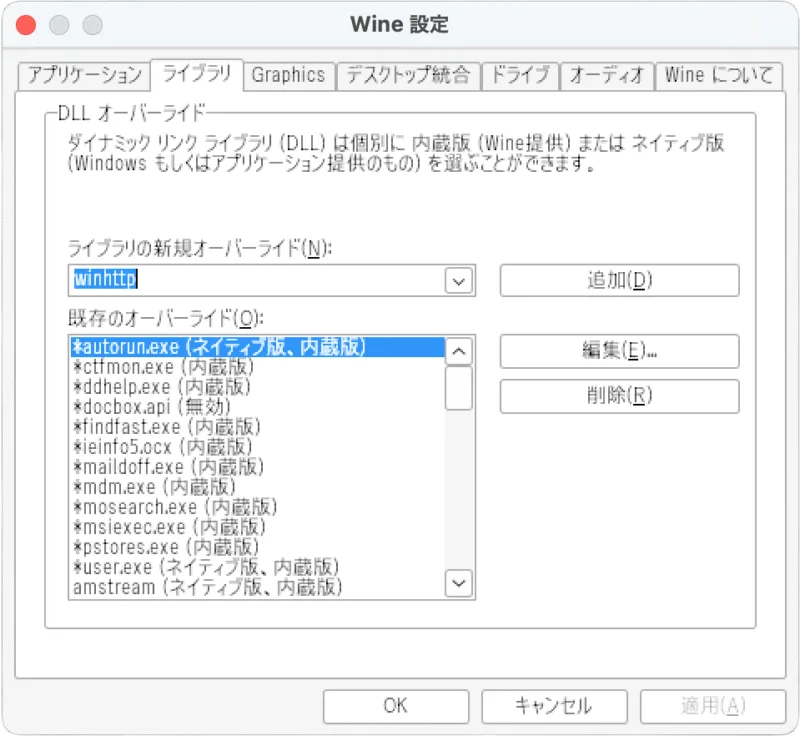The image size is (800, 736).
Task: Click the キャンセル button
Action: 554,706
